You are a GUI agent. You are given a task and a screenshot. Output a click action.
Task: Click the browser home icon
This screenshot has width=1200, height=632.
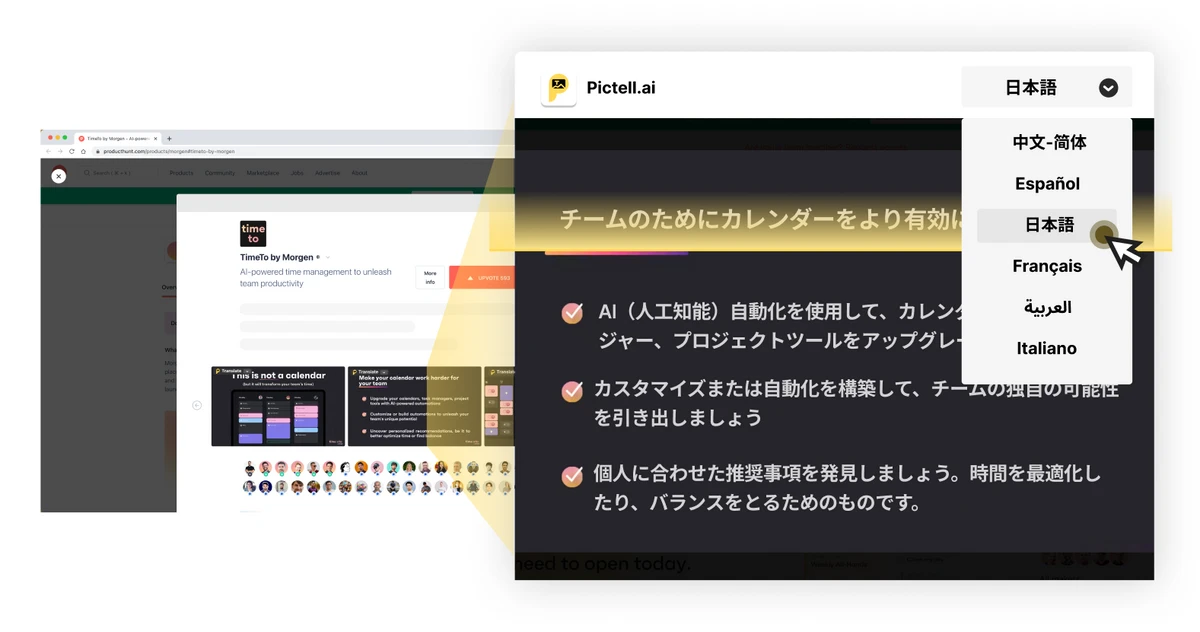83,151
